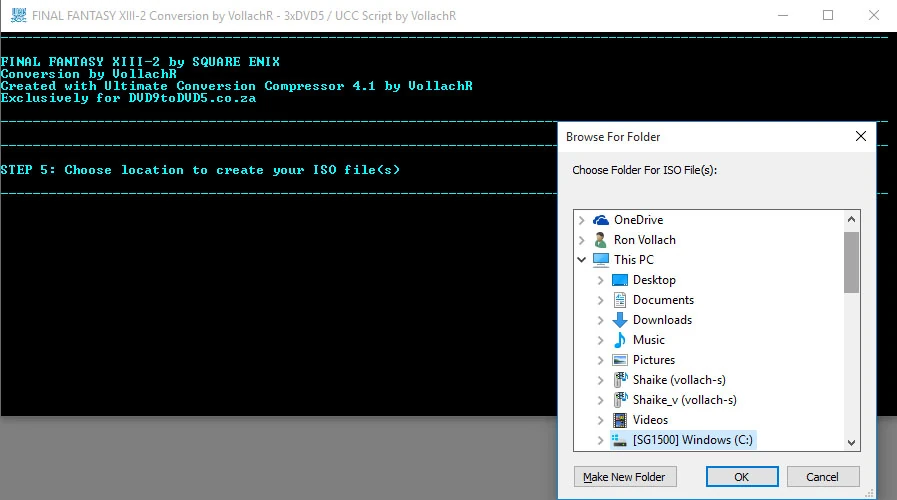The height and width of the screenshot is (500, 897).
Task: Select the OneDrive folder label
Action: pyautogui.click(x=638, y=220)
